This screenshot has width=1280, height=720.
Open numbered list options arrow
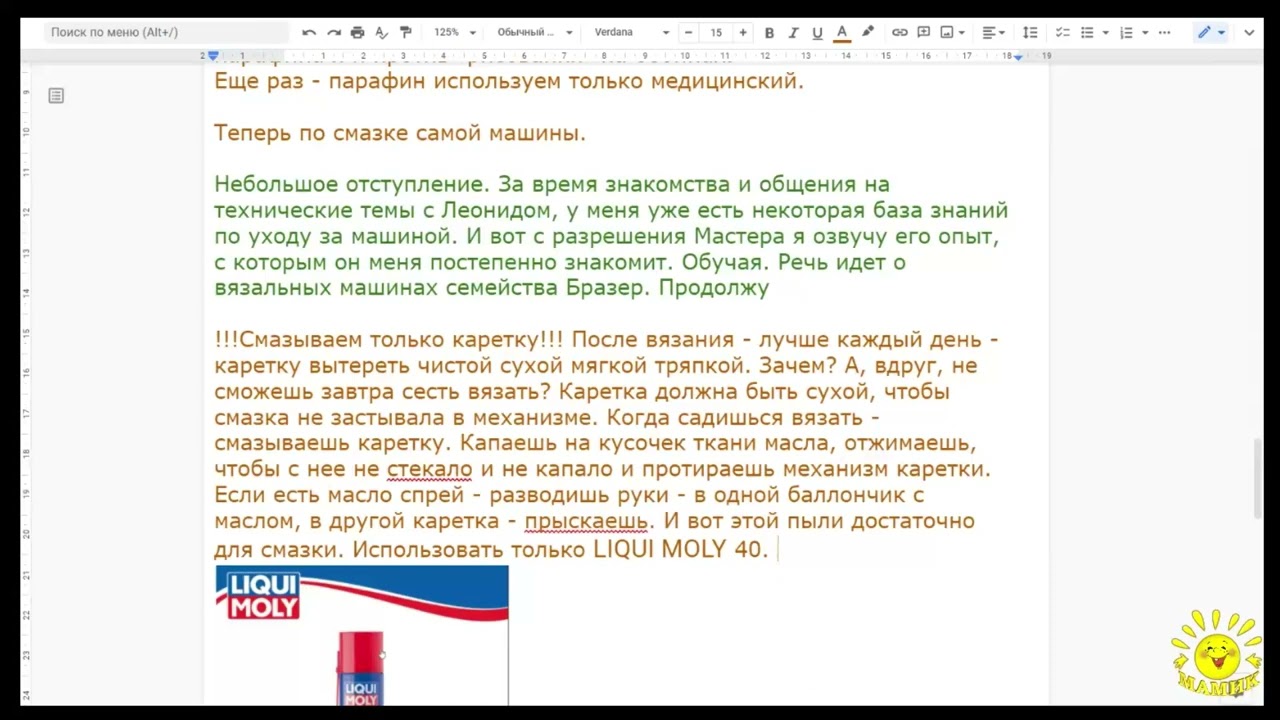point(1144,32)
